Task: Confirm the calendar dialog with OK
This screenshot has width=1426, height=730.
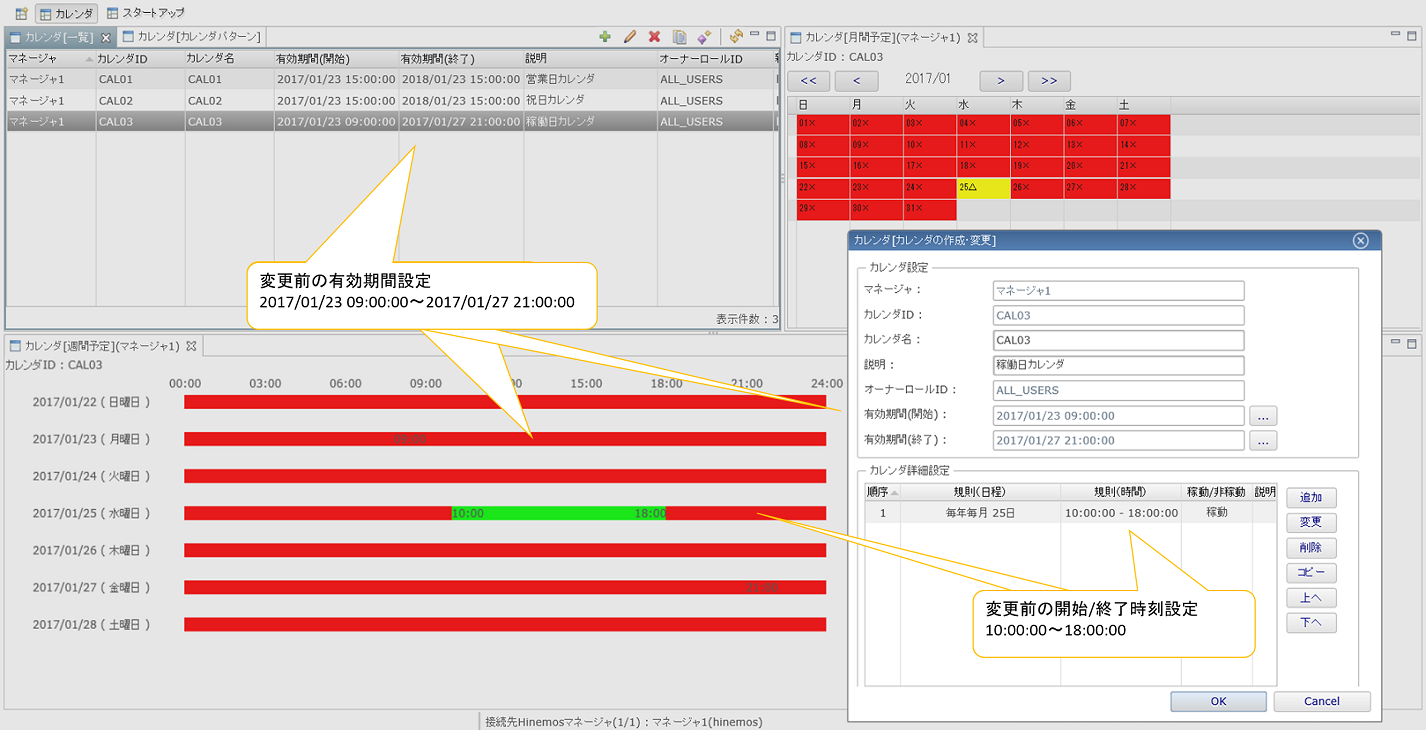Action: (1218, 701)
